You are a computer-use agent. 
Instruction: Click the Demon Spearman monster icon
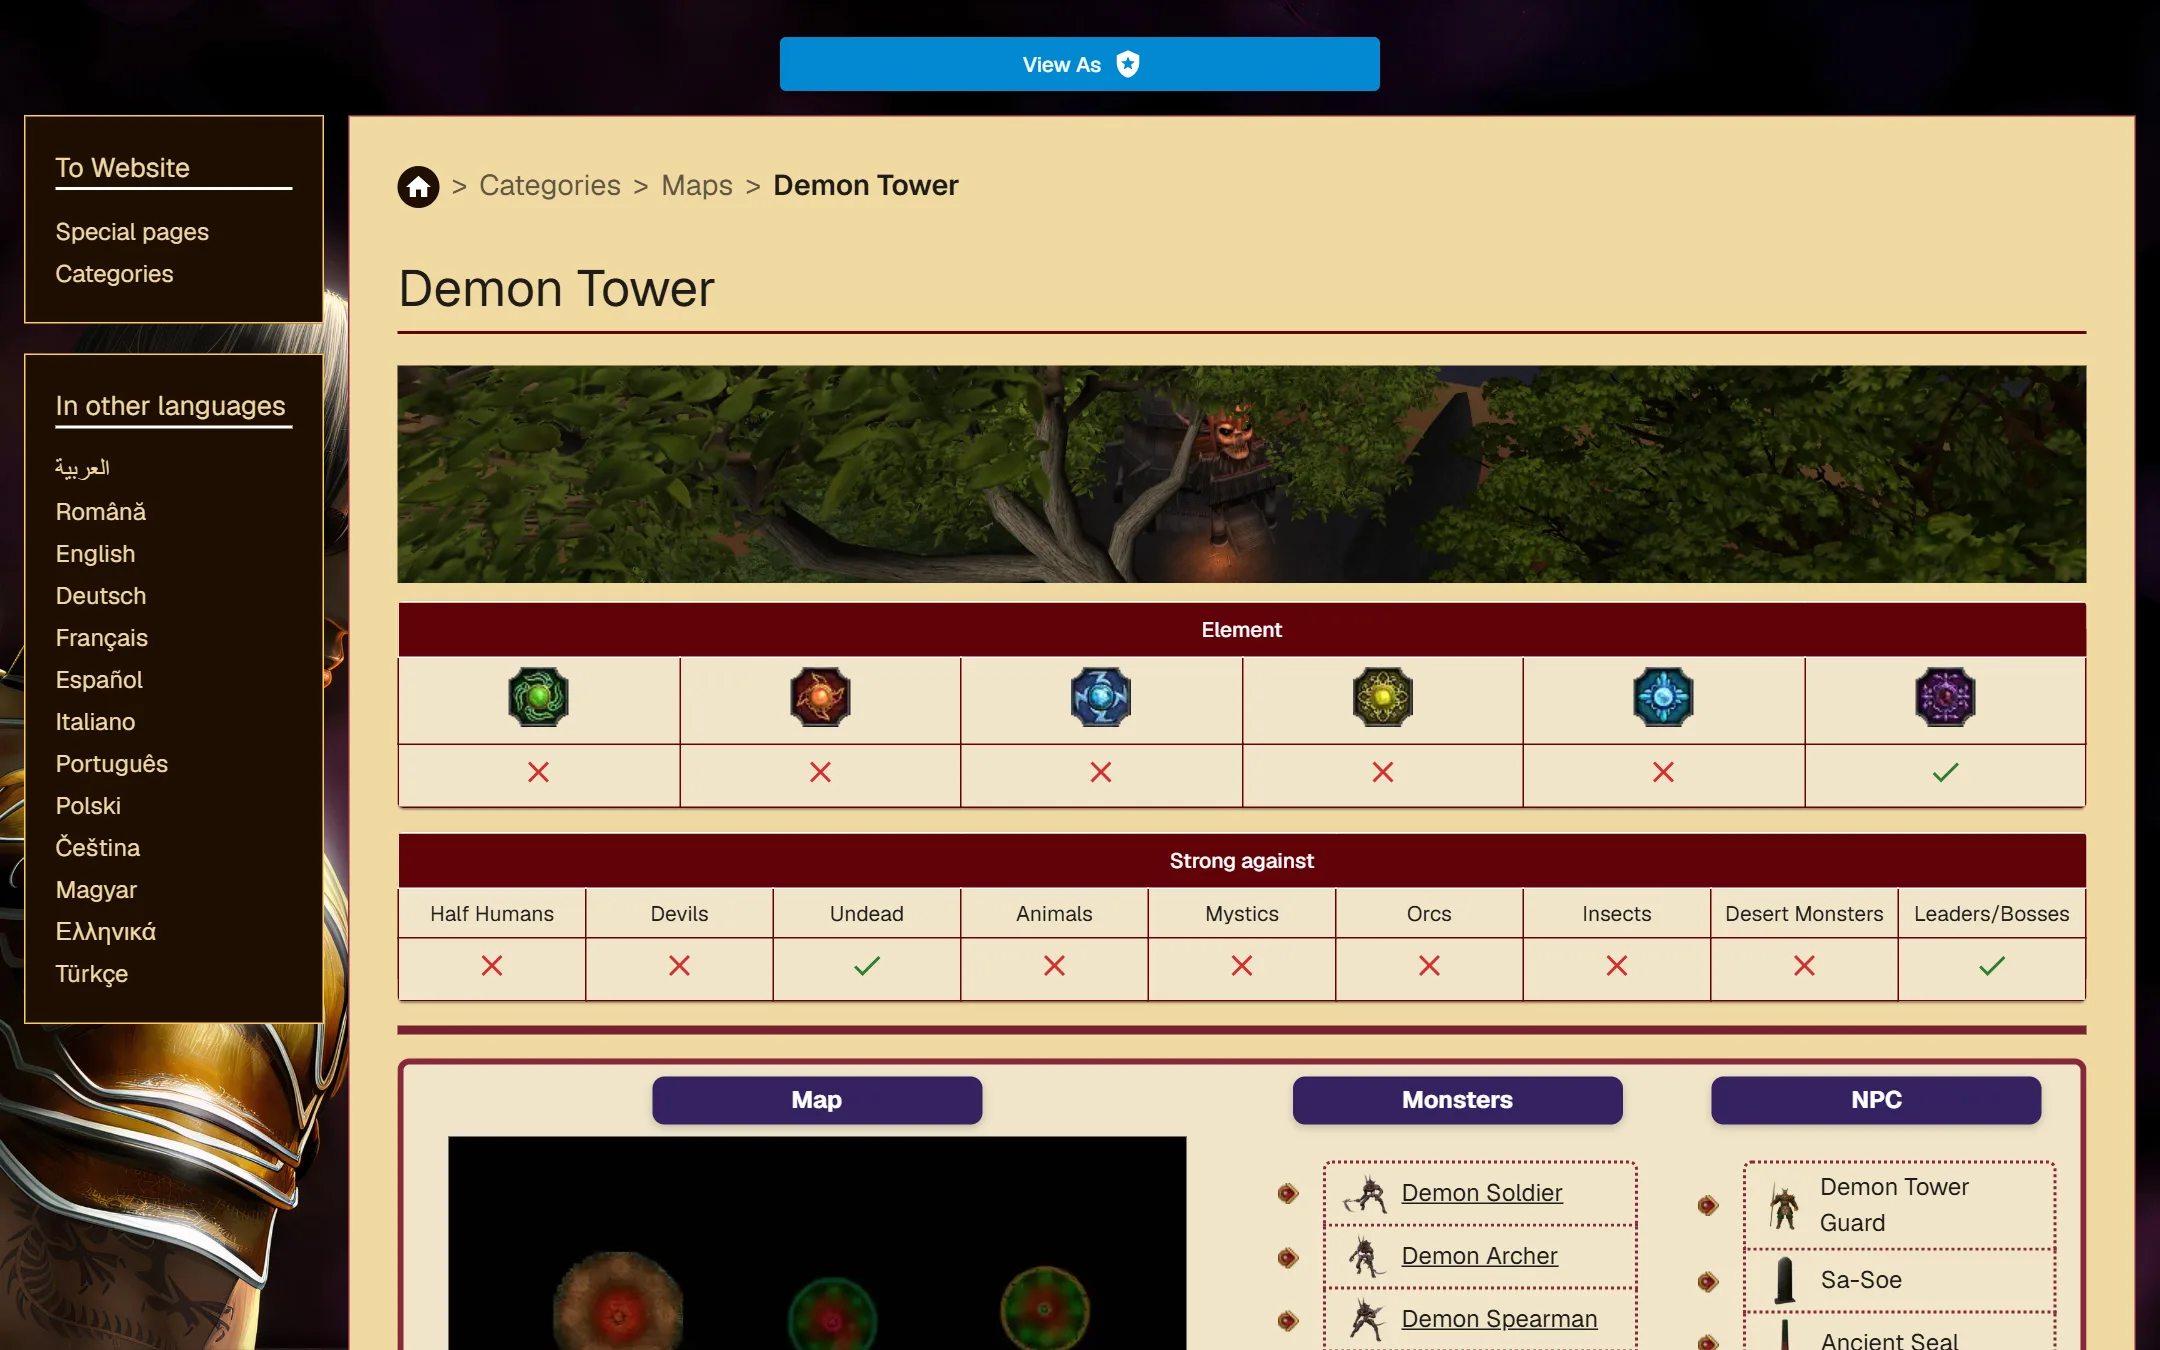[x=1366, y=1320]
